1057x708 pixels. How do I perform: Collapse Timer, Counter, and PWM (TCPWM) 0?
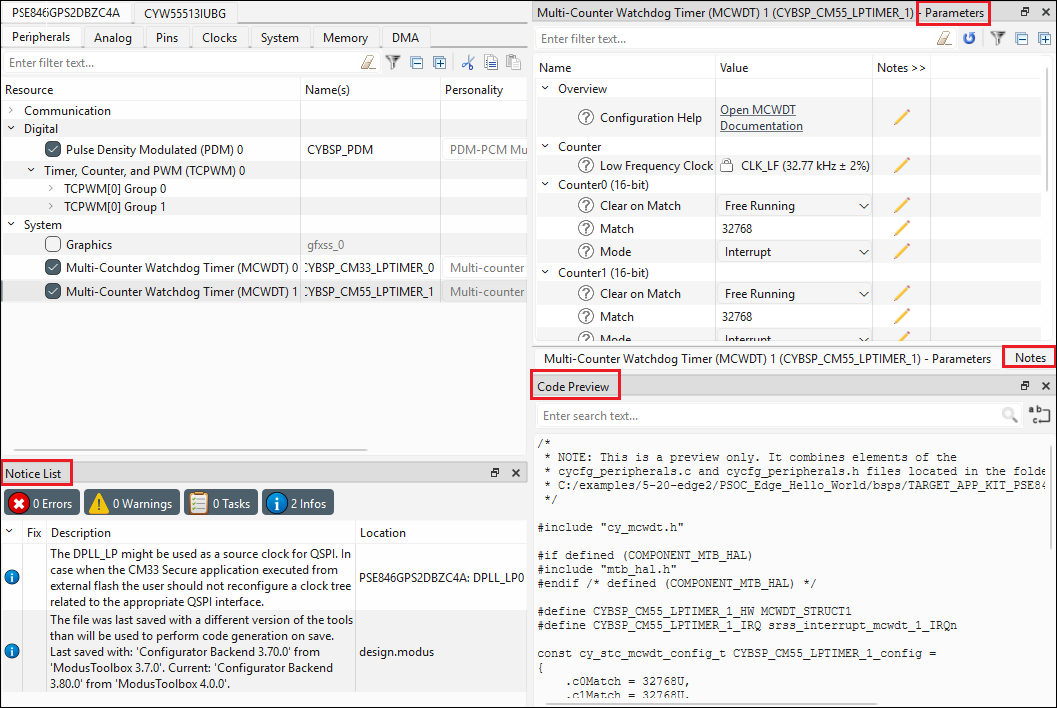point(31,171)
